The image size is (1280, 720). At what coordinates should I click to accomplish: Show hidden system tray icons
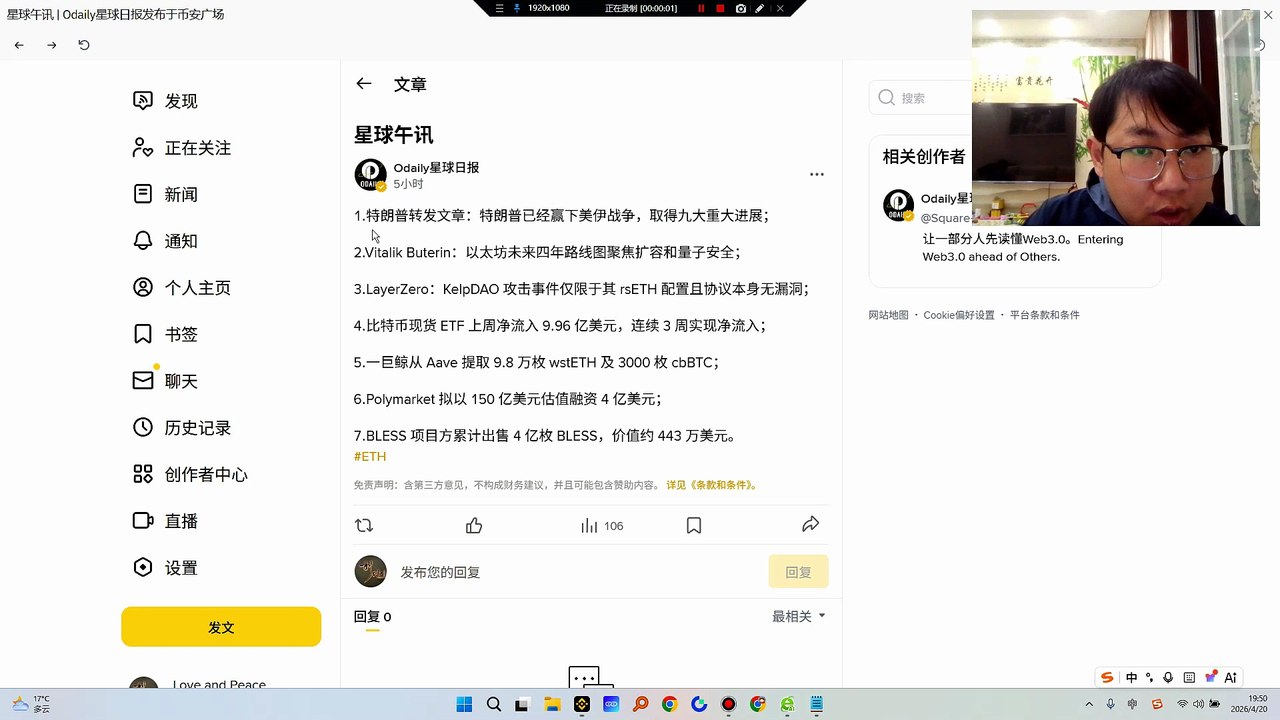pos(1089,705)
